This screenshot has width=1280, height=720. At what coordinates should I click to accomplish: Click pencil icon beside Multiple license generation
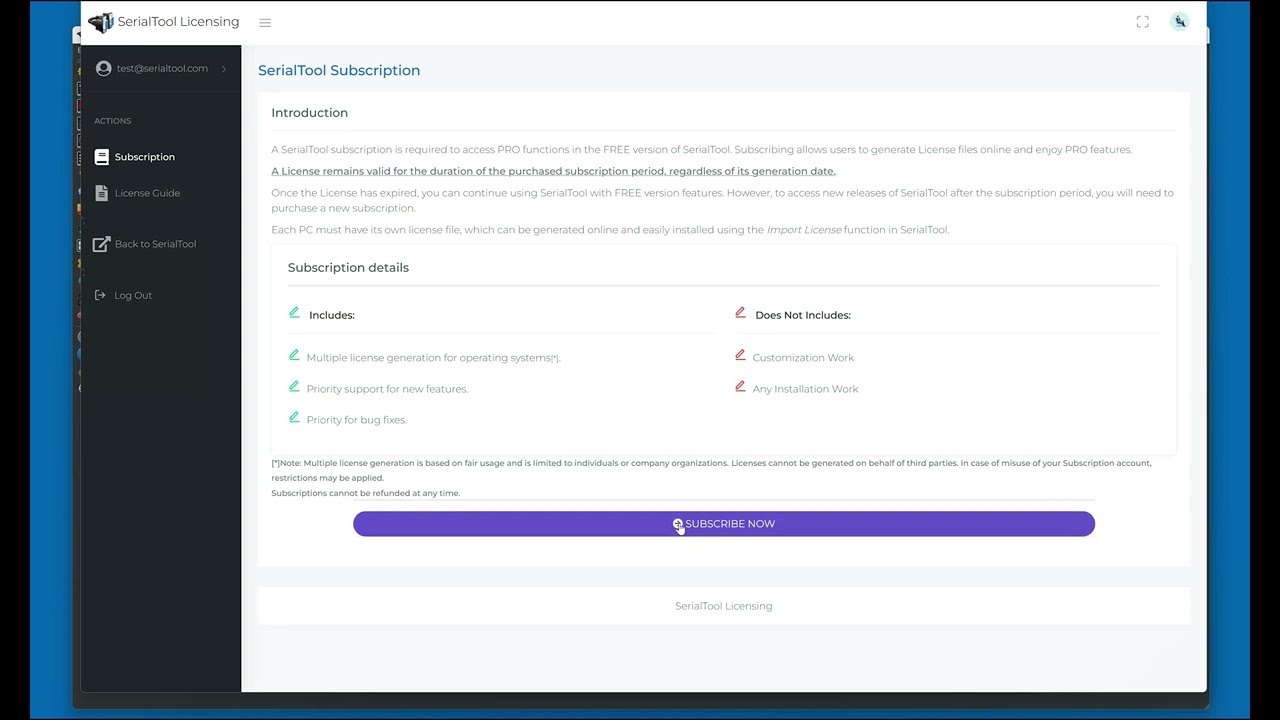pyautogui.click(x=294, y=355)
